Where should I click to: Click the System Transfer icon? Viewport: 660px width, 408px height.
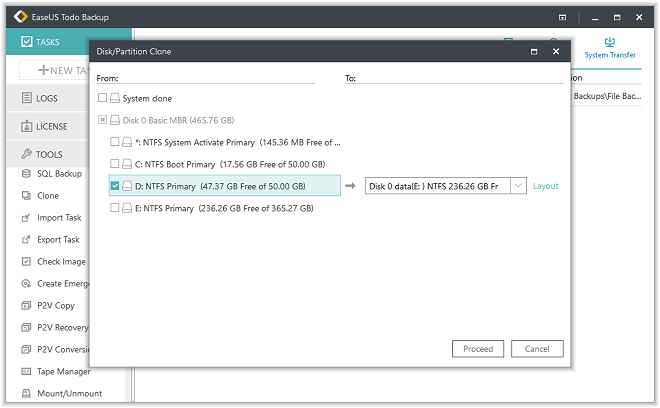[609, 44]
